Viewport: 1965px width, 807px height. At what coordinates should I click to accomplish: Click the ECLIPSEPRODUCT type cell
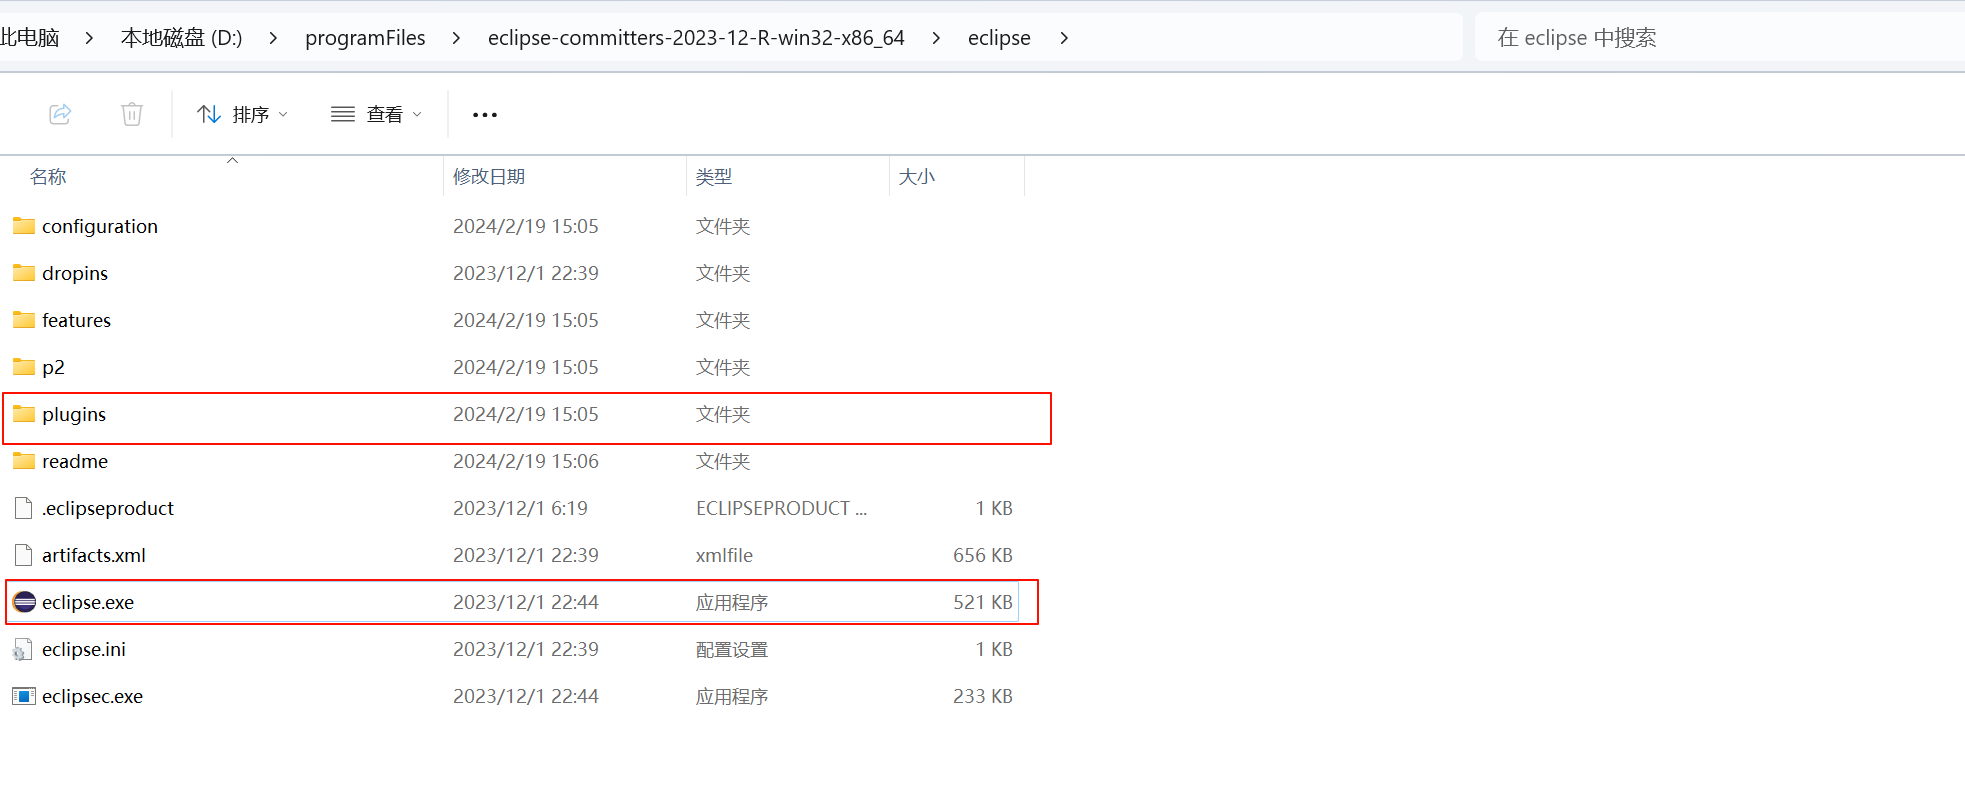[x=782, y=508]
